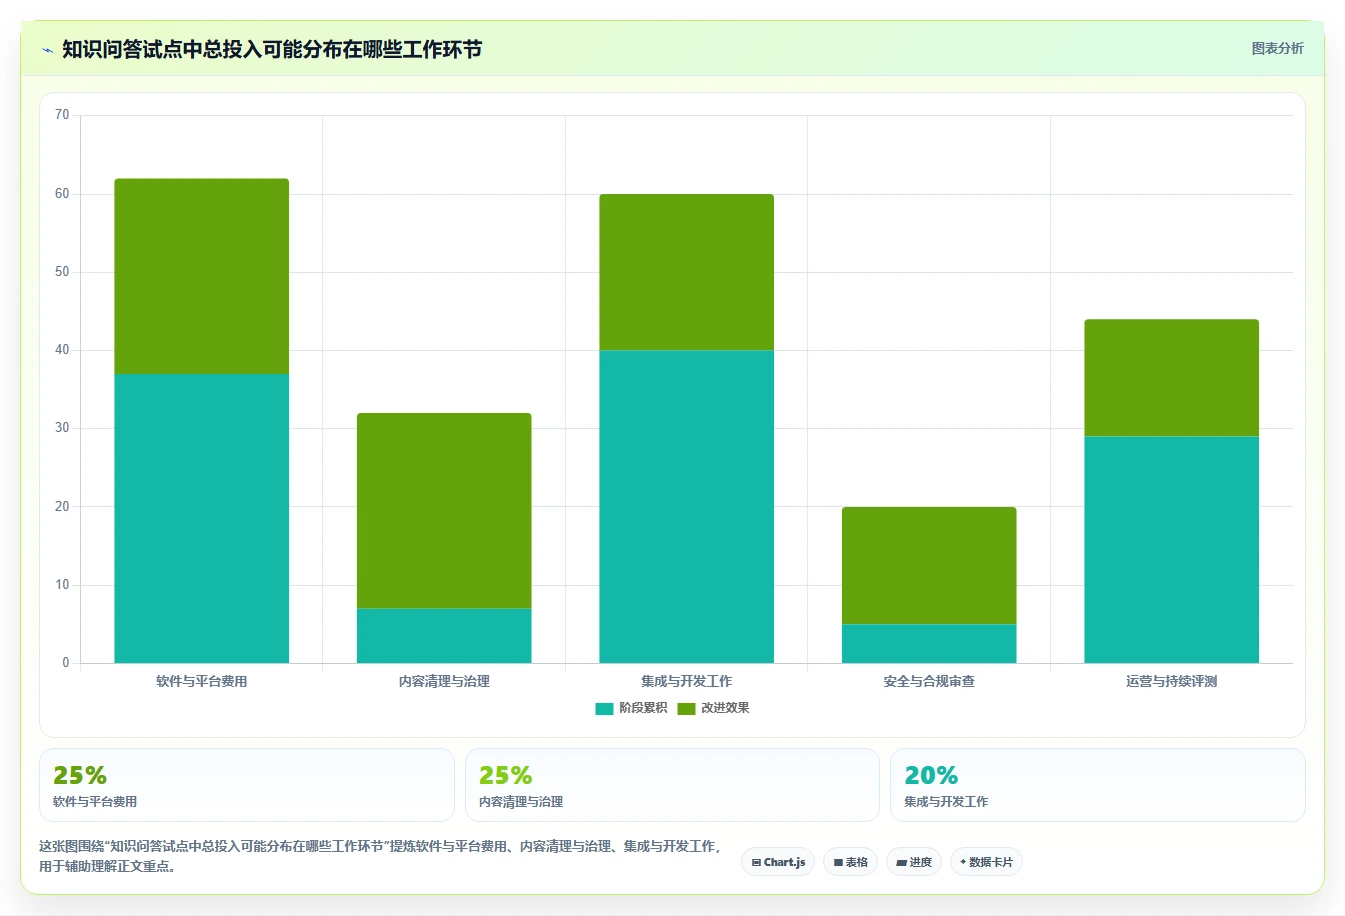Click the teal segment of 内容清理与治理 bar
The height and width of the screenshot is (916, 1345).
(x=444, y=635)
